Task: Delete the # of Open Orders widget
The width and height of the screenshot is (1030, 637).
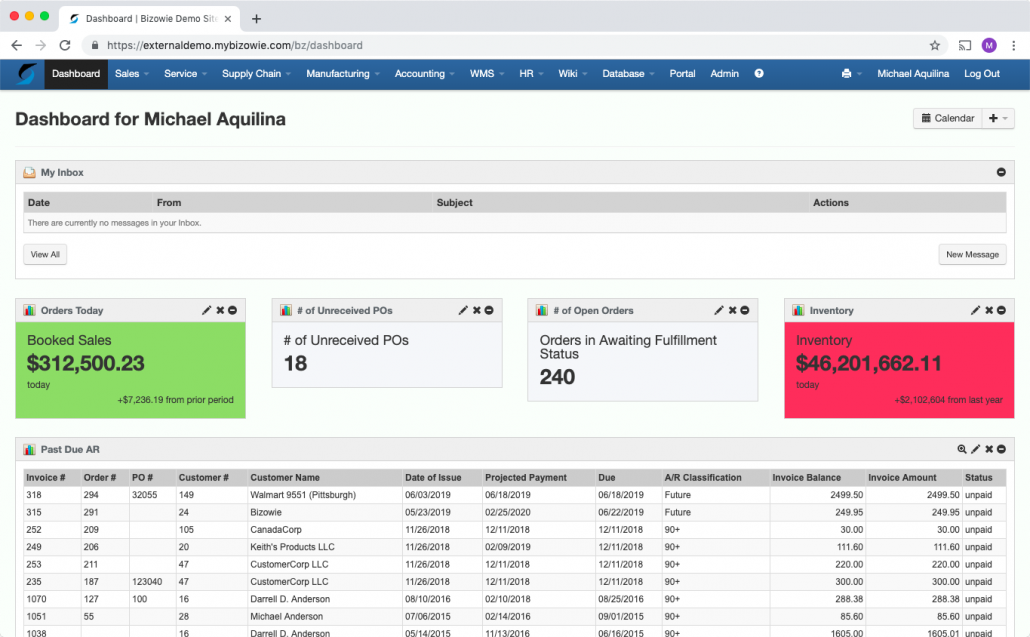Action: coord(732,311)
